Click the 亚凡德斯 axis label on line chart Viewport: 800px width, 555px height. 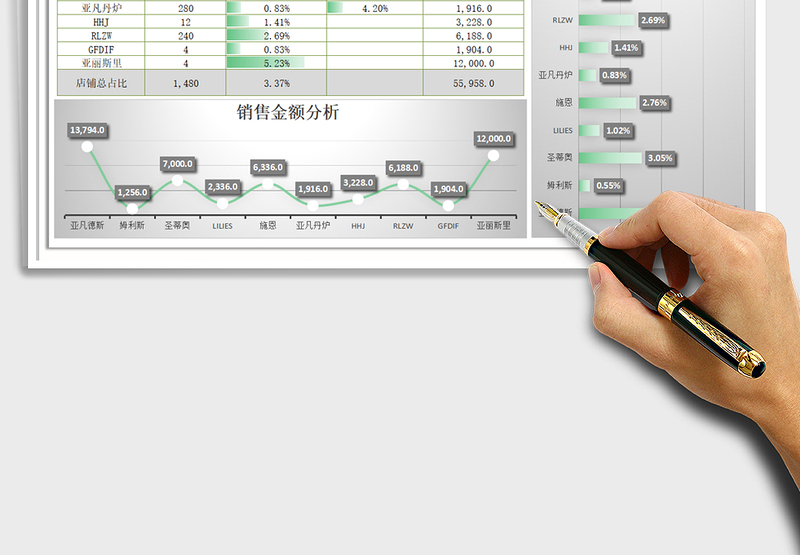click(x=87, y=225)
